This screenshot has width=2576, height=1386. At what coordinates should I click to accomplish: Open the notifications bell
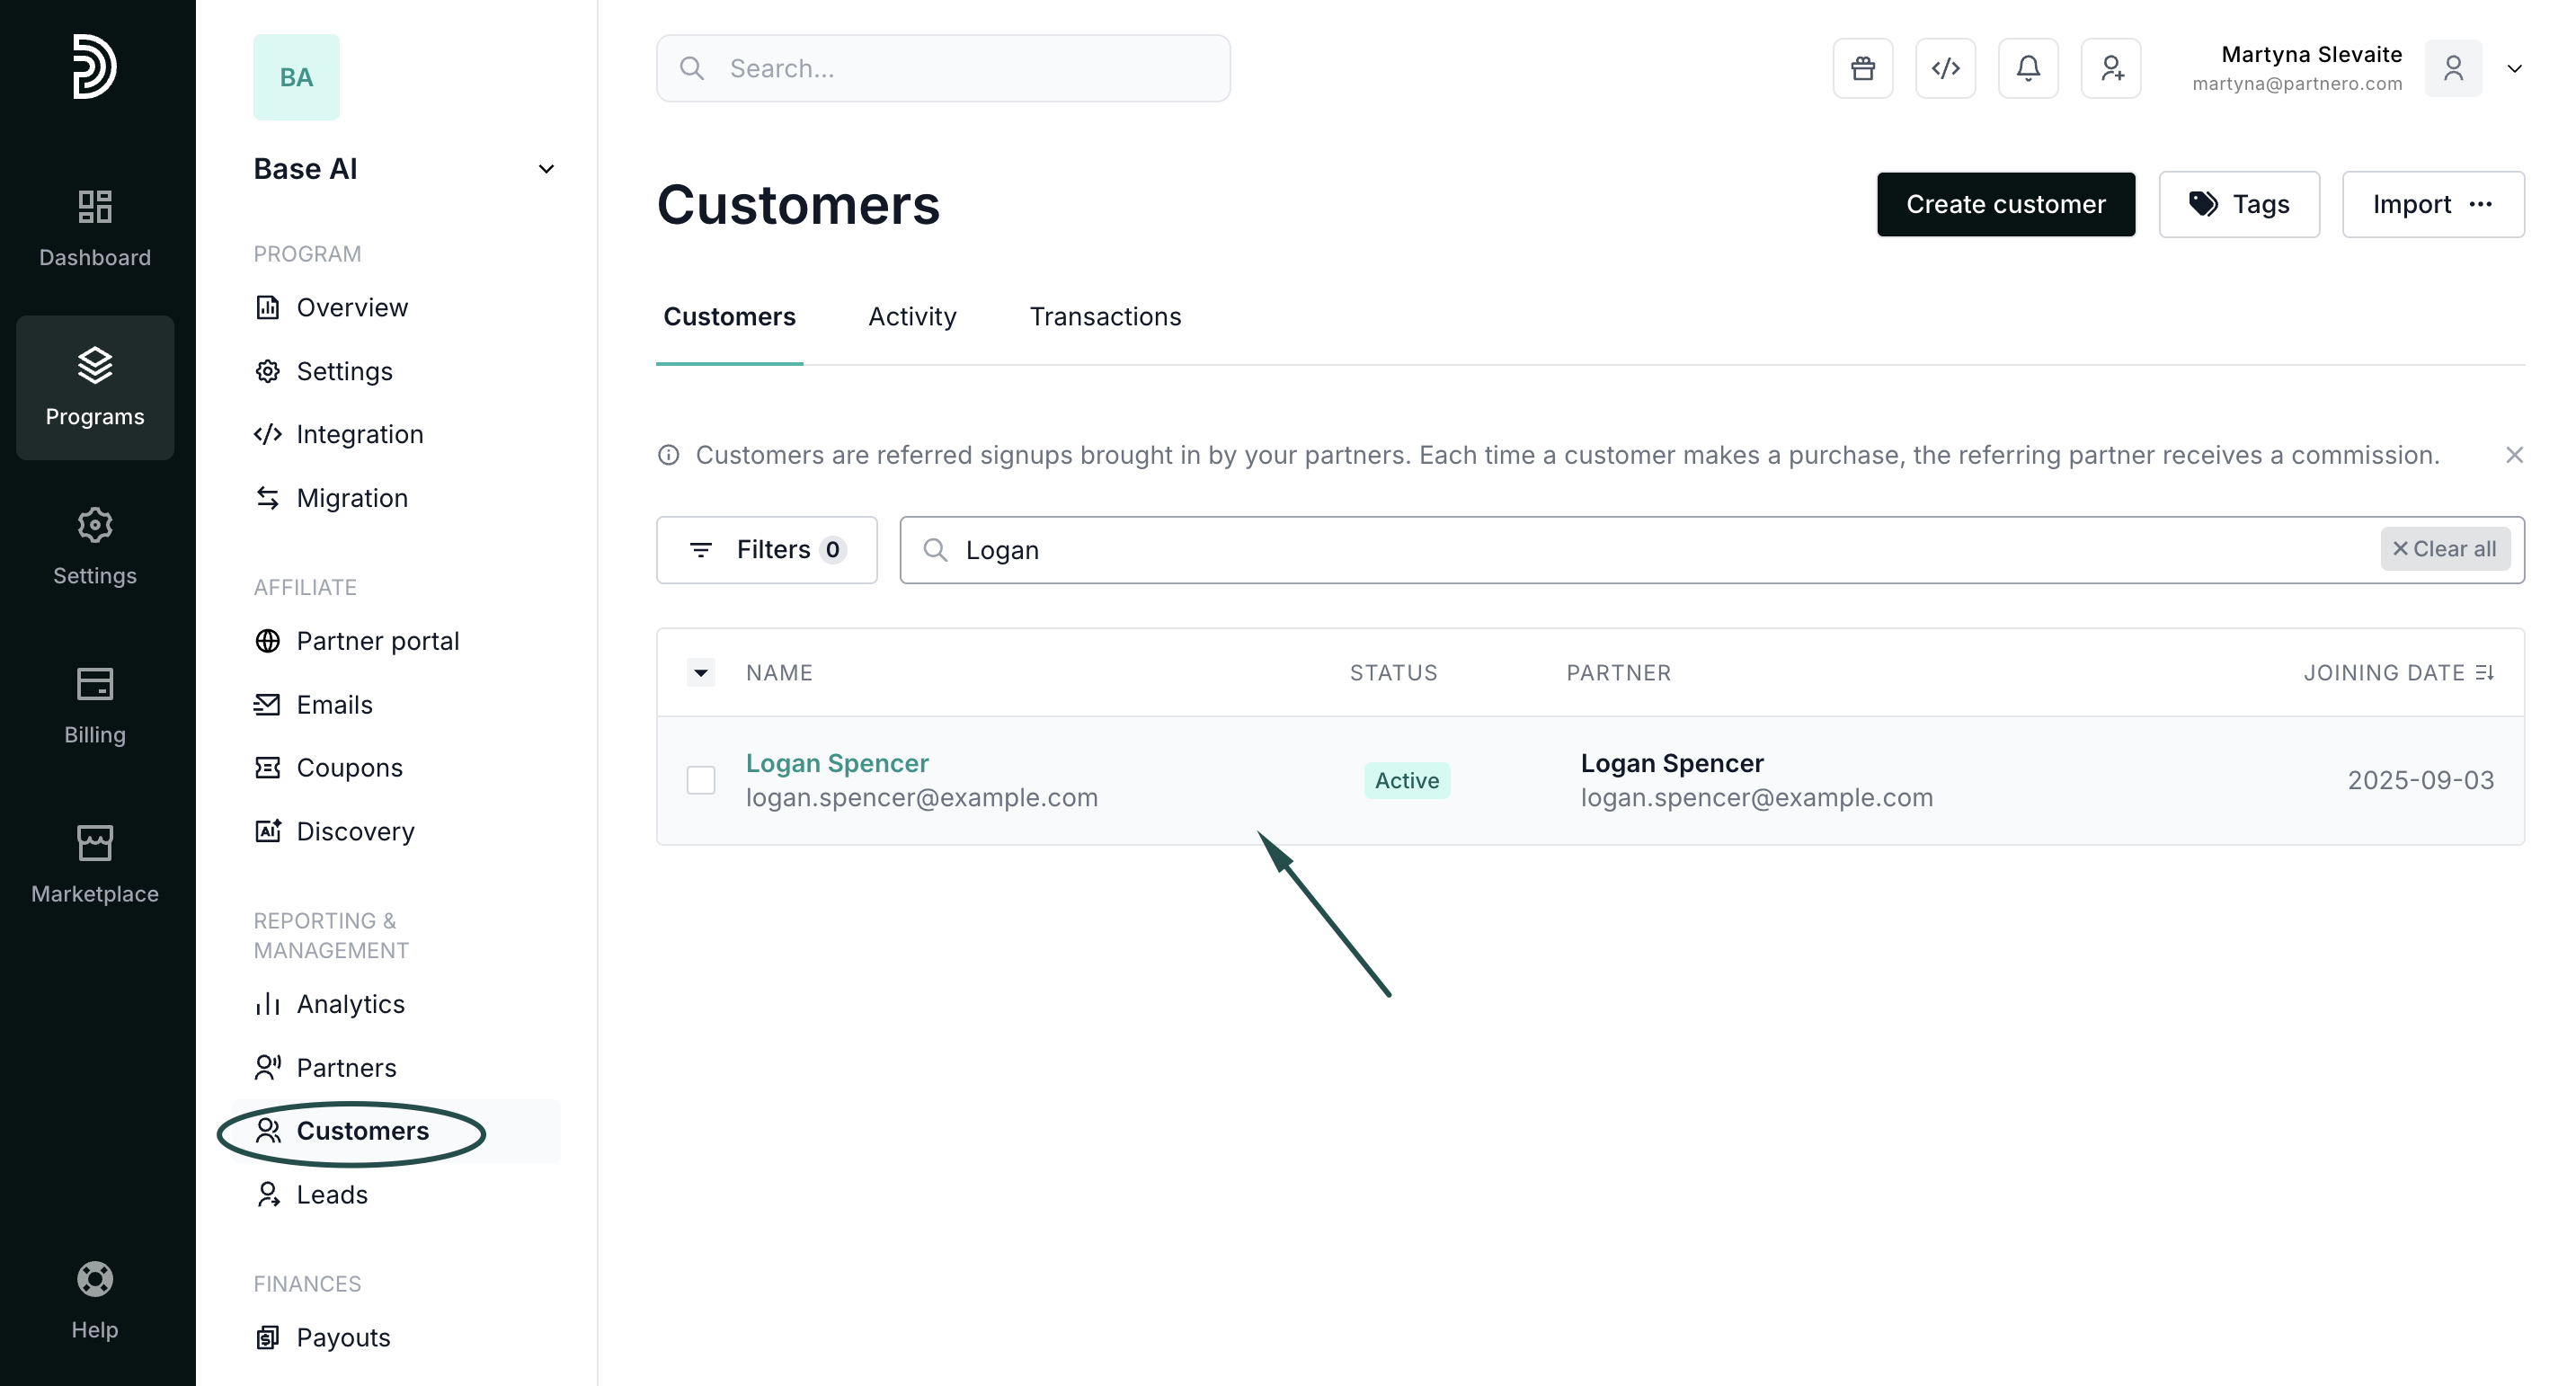pos(2027,68)
